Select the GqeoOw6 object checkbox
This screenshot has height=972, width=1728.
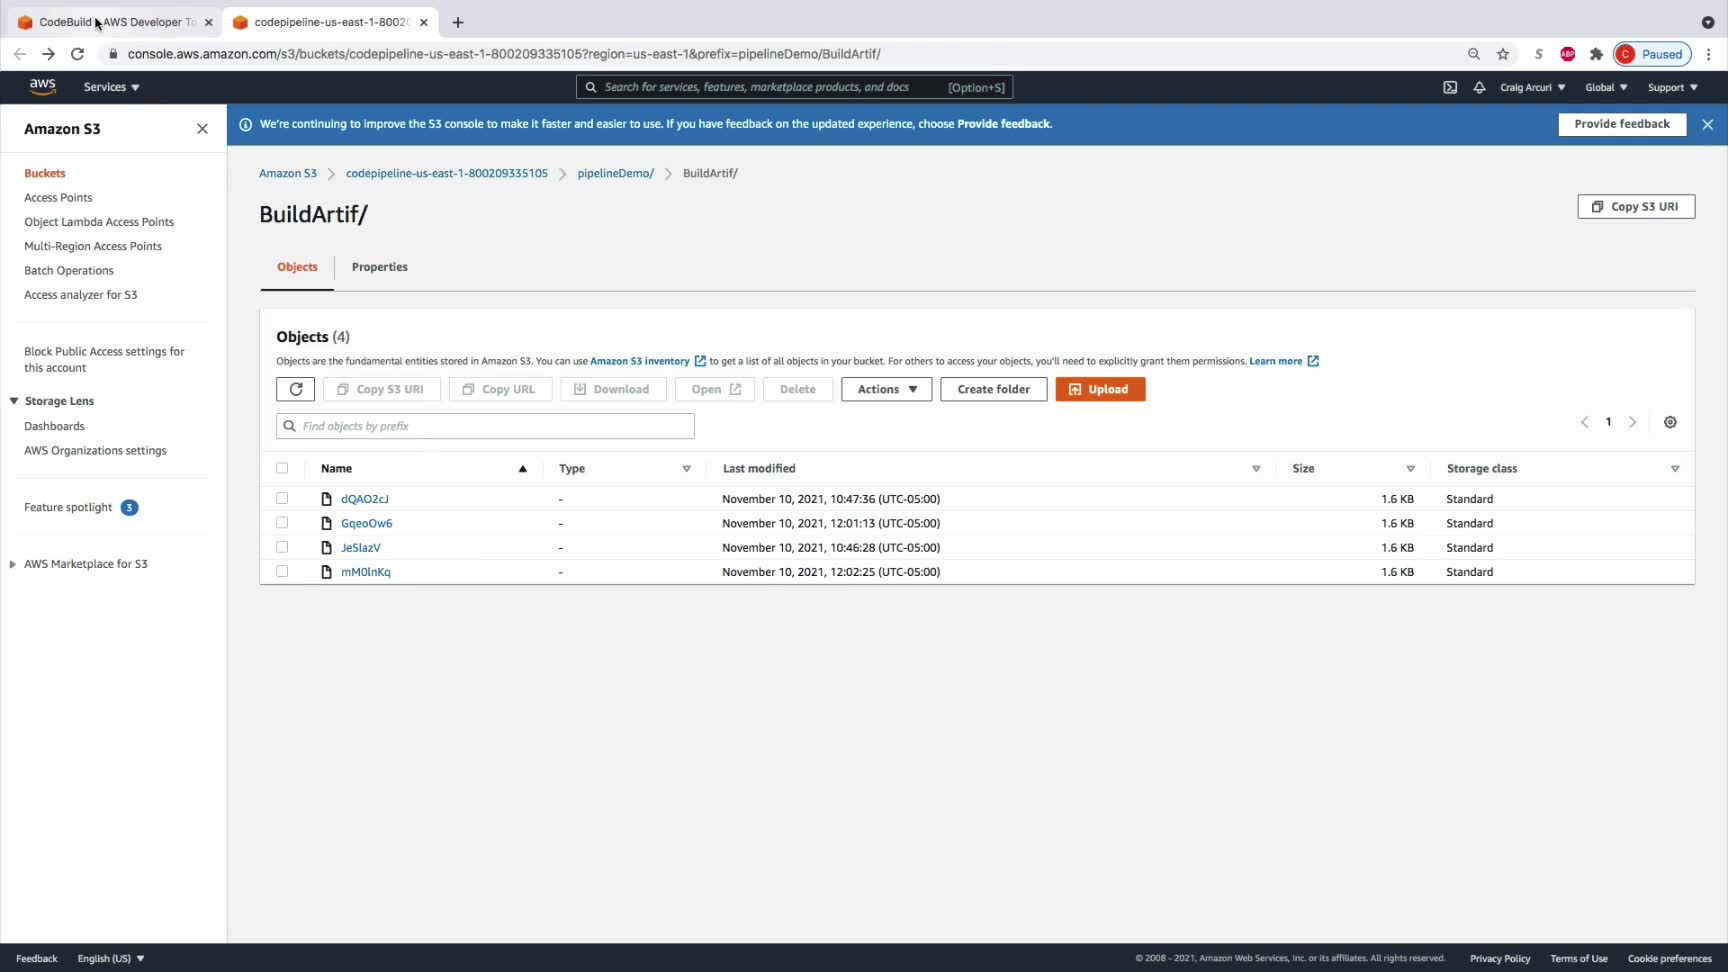(282, 522)
